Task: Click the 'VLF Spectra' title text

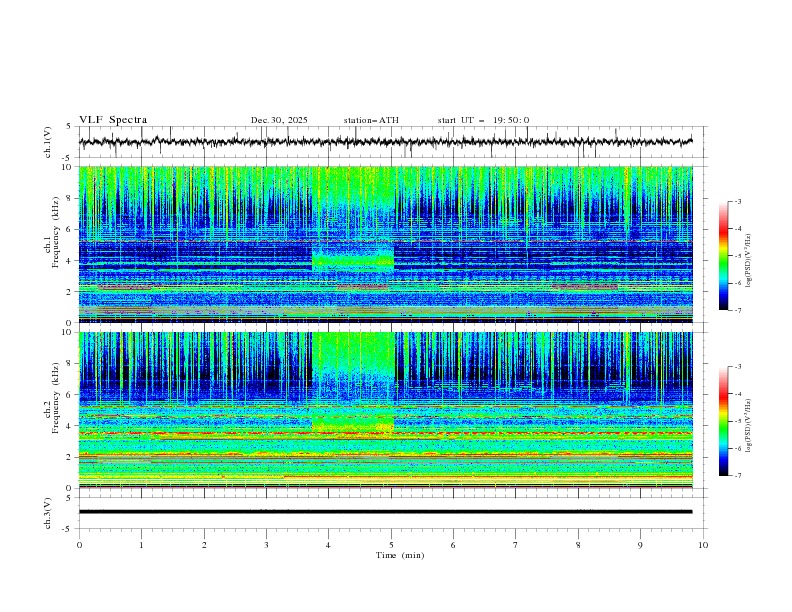Action: click(x=113, y=120)
